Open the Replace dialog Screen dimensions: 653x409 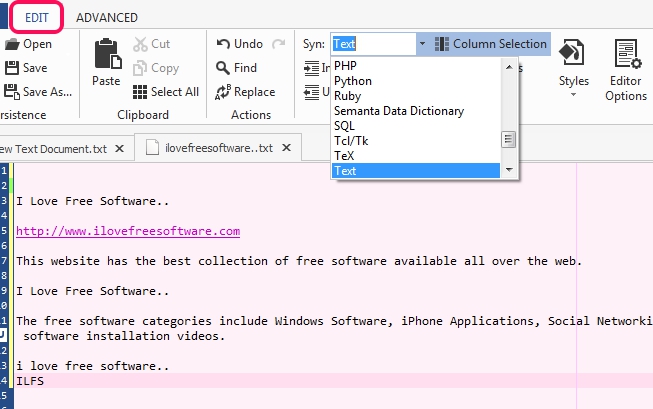(x=245, y=92)
